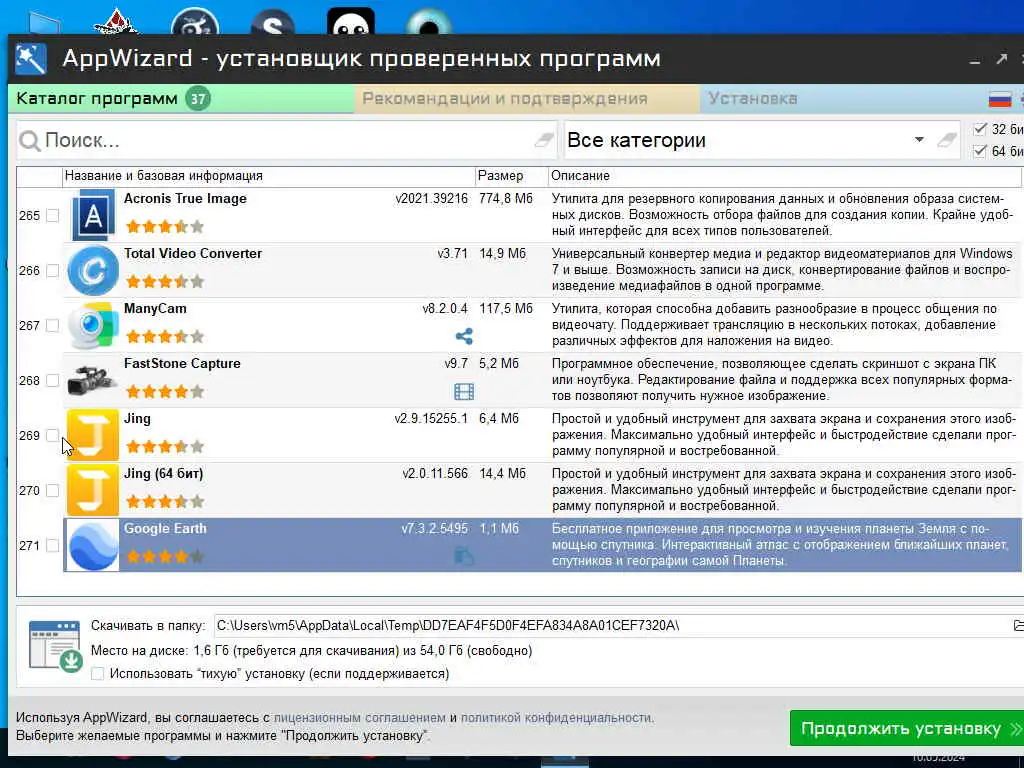Check the box for Jing 64 бит (270)
The width and height of the screenshot is (1024, 768).
point(53,490)
